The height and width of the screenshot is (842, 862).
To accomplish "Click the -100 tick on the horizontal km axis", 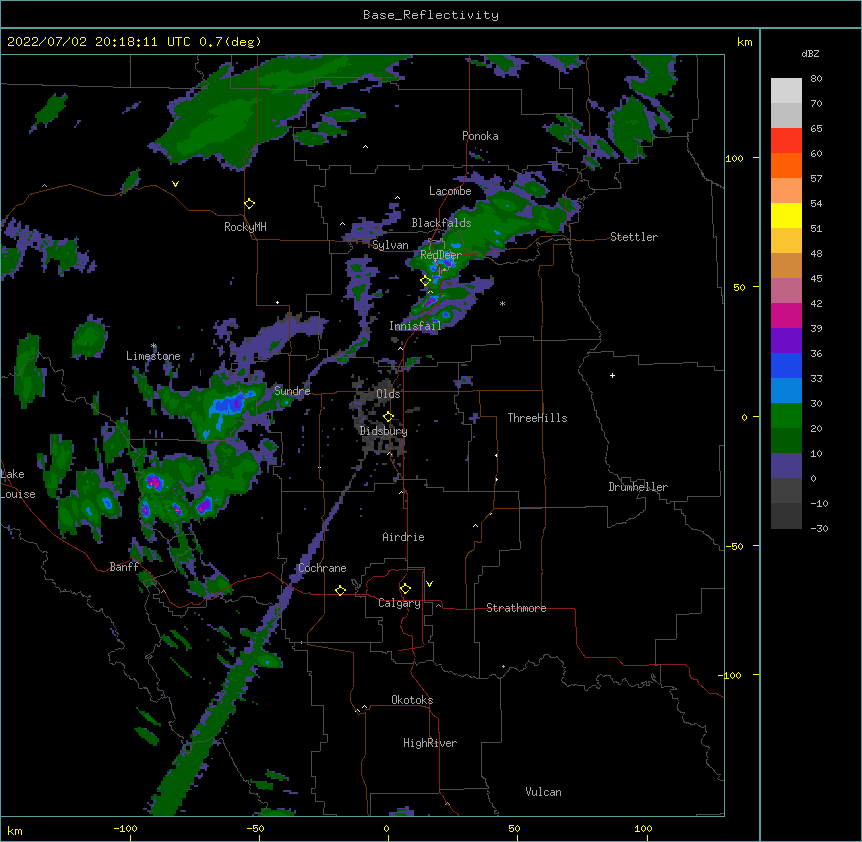I will 125,829.
